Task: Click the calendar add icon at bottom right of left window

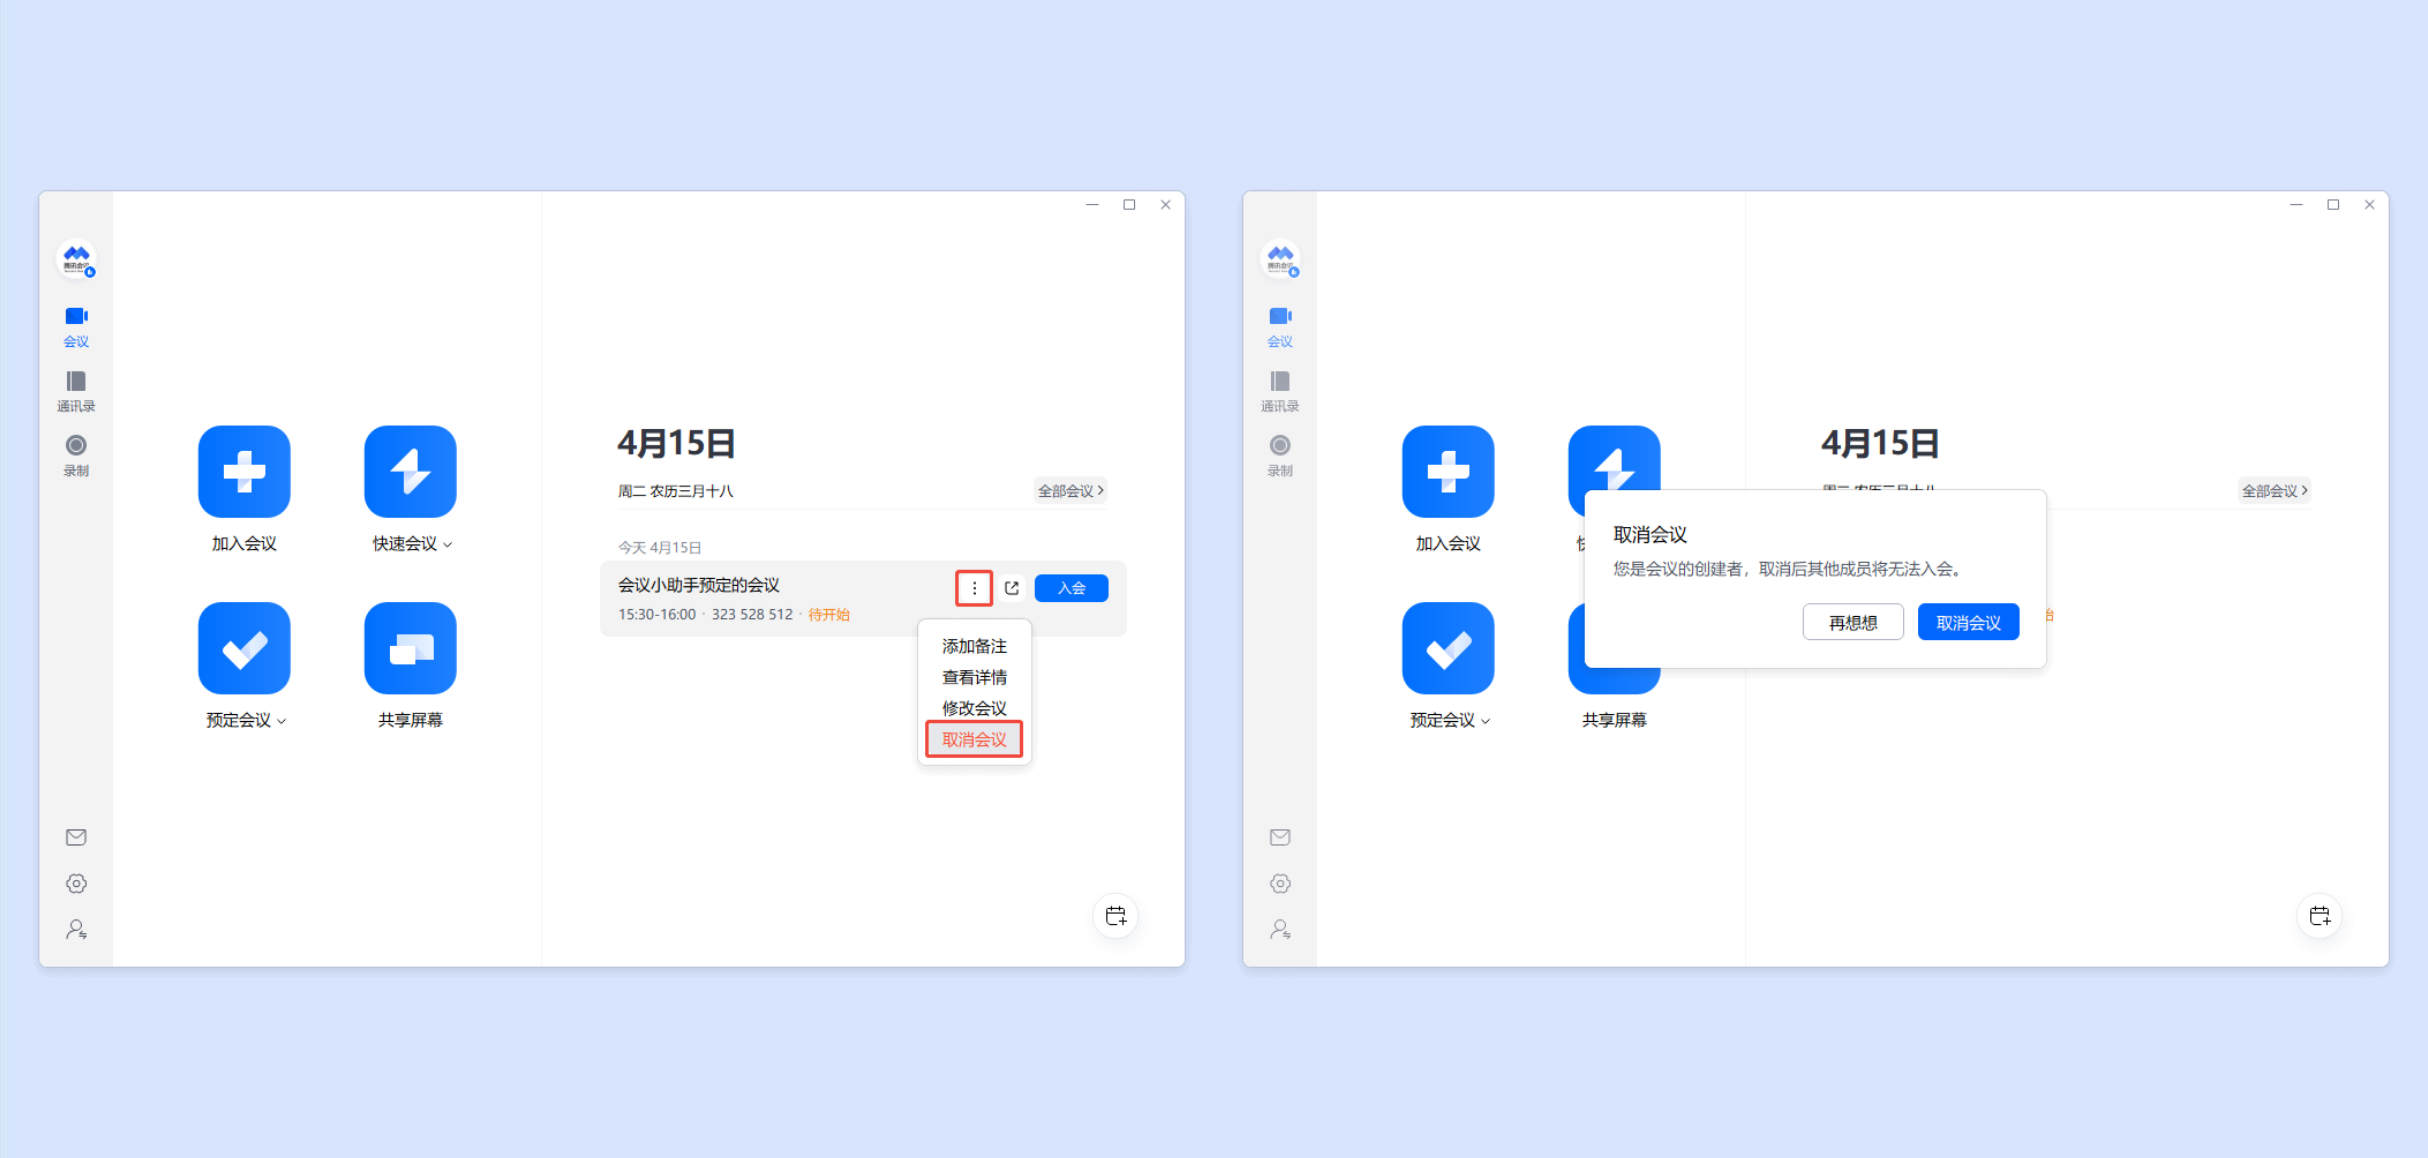Action: point(1116,915)
